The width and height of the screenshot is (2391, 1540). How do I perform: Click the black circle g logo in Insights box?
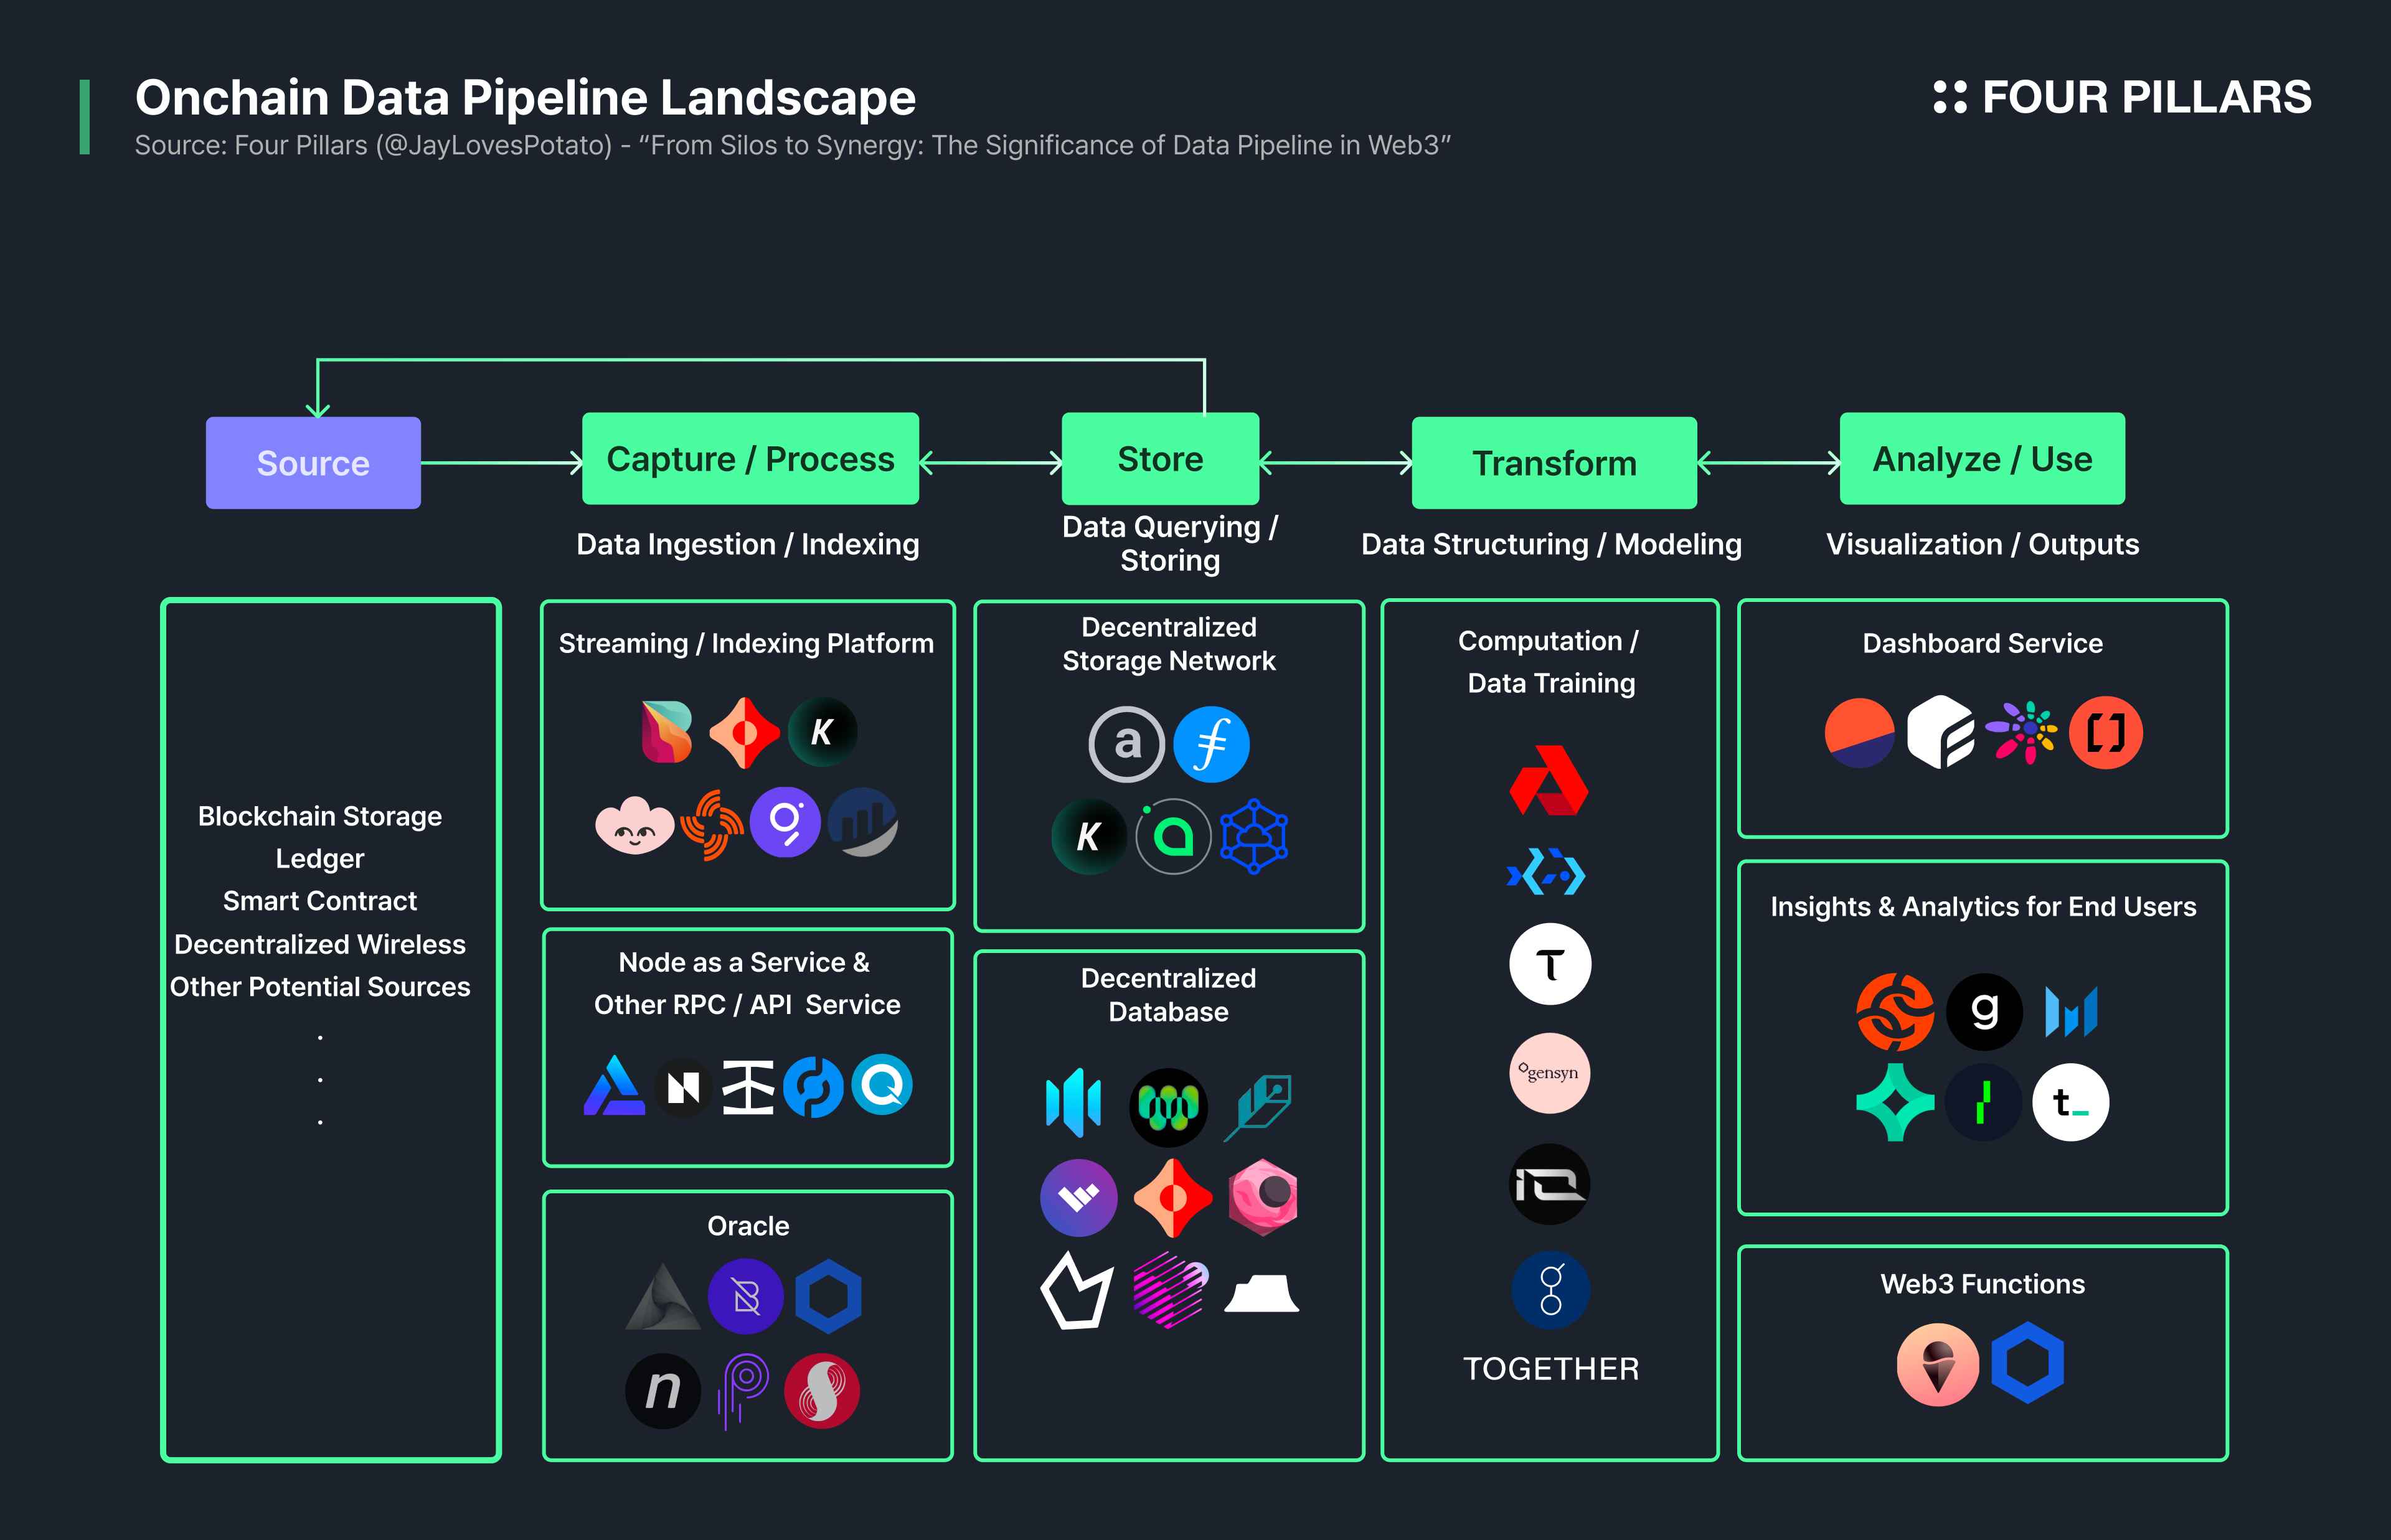1984,1012
